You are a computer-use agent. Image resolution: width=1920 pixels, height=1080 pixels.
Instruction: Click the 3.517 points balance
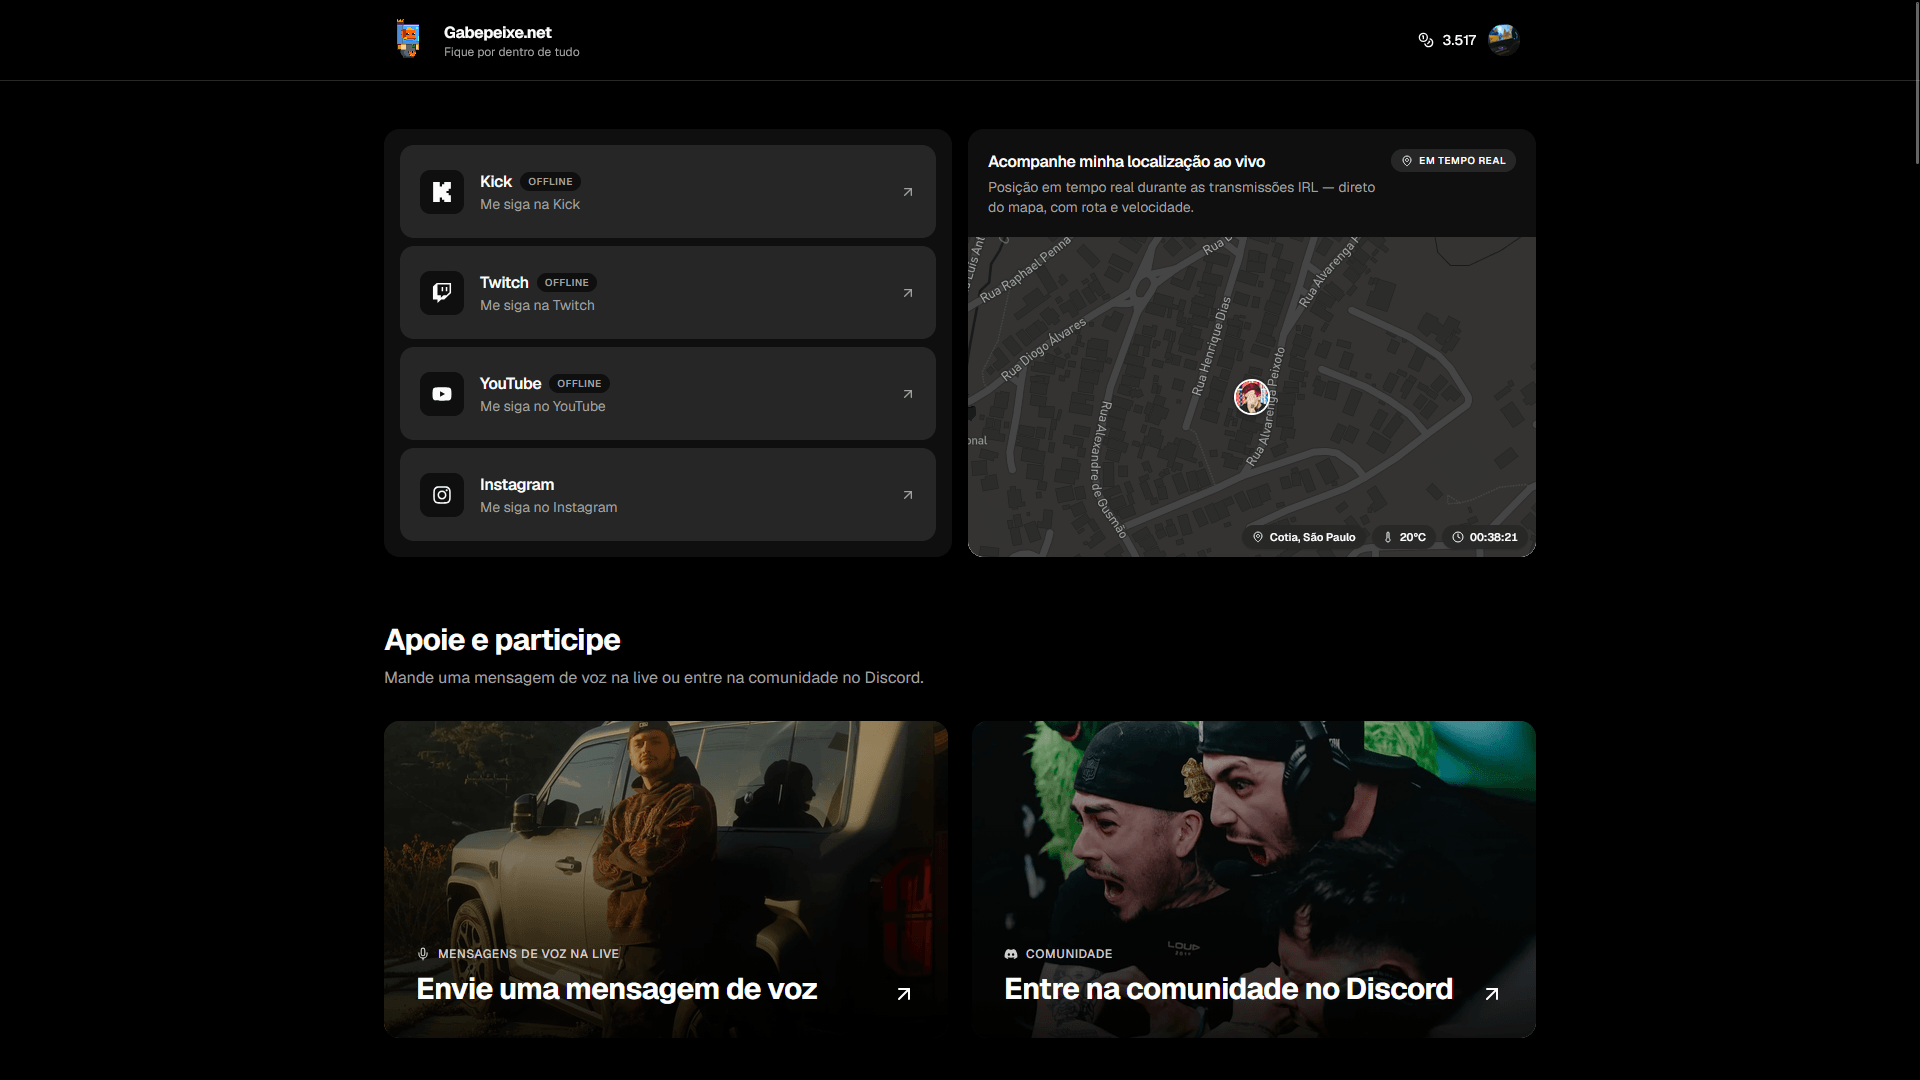(1459, 40)
